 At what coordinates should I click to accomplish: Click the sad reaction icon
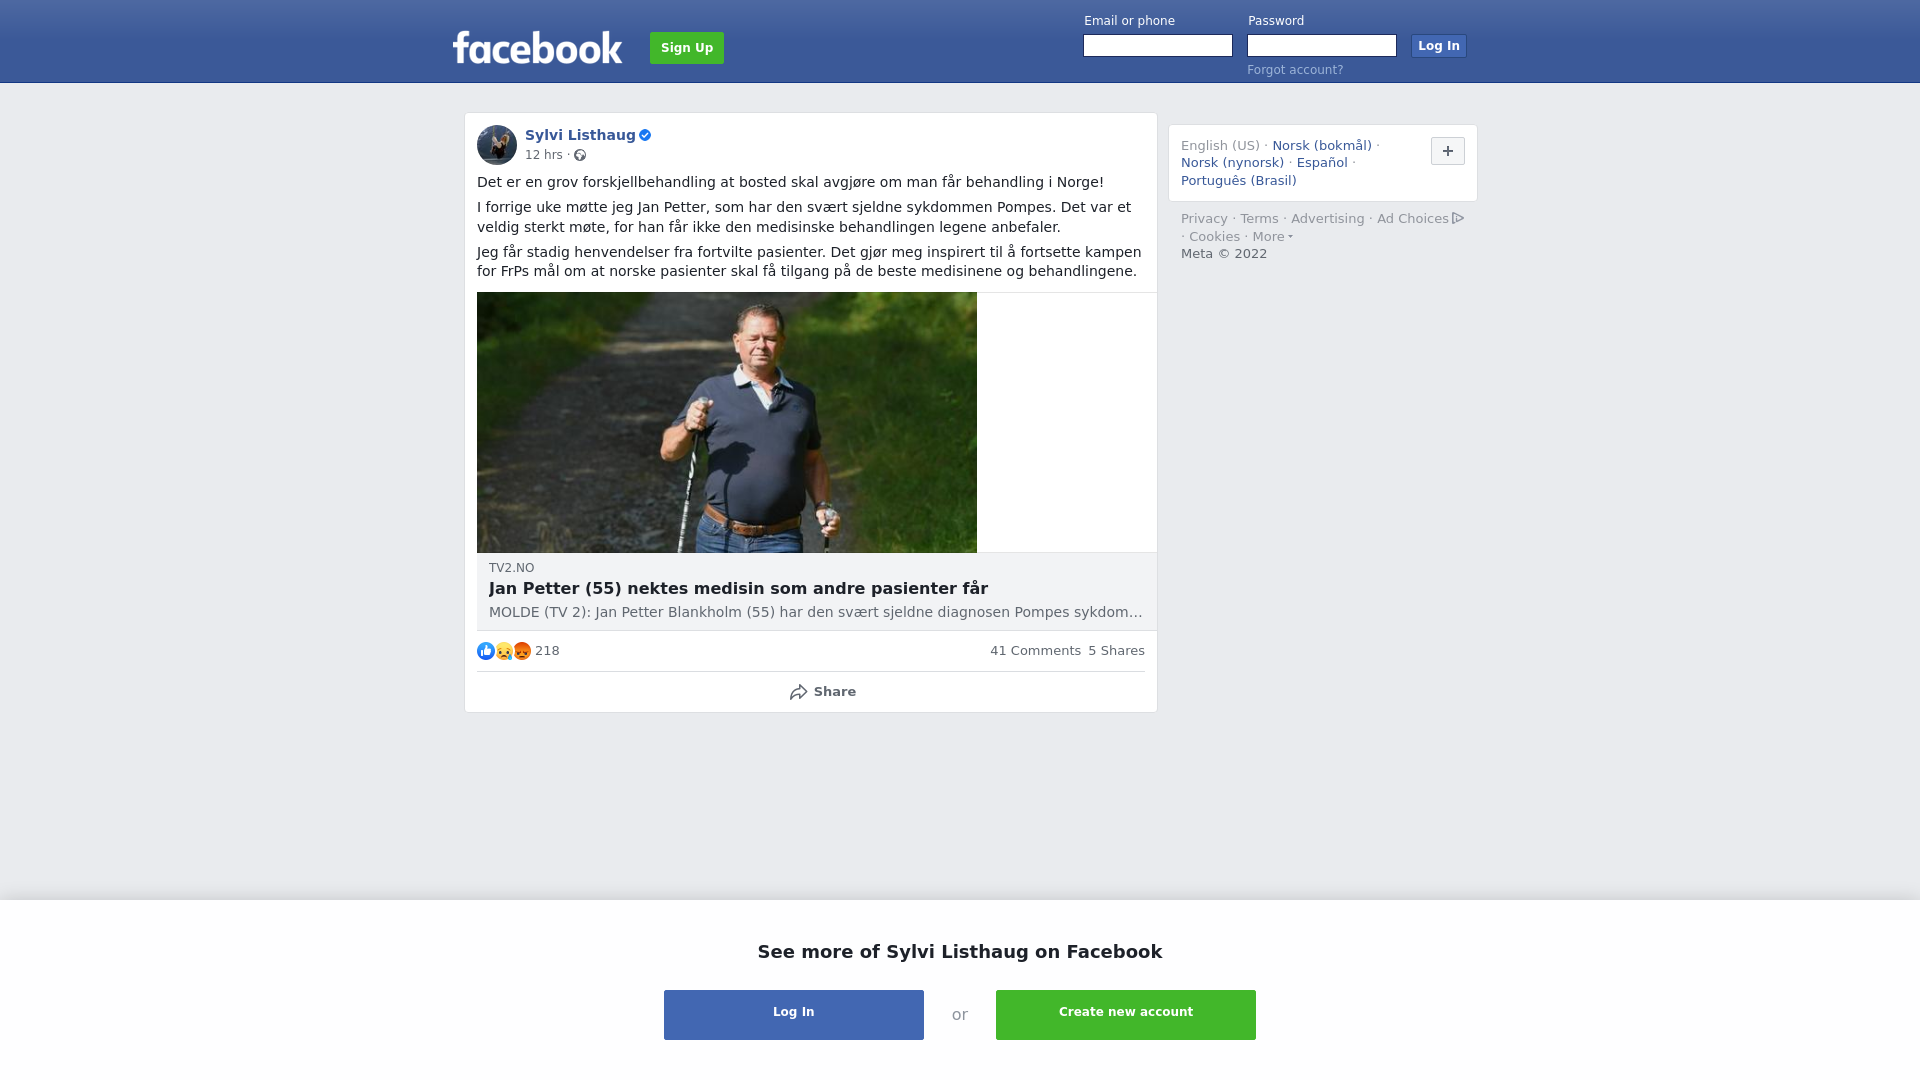coord(504,651)
